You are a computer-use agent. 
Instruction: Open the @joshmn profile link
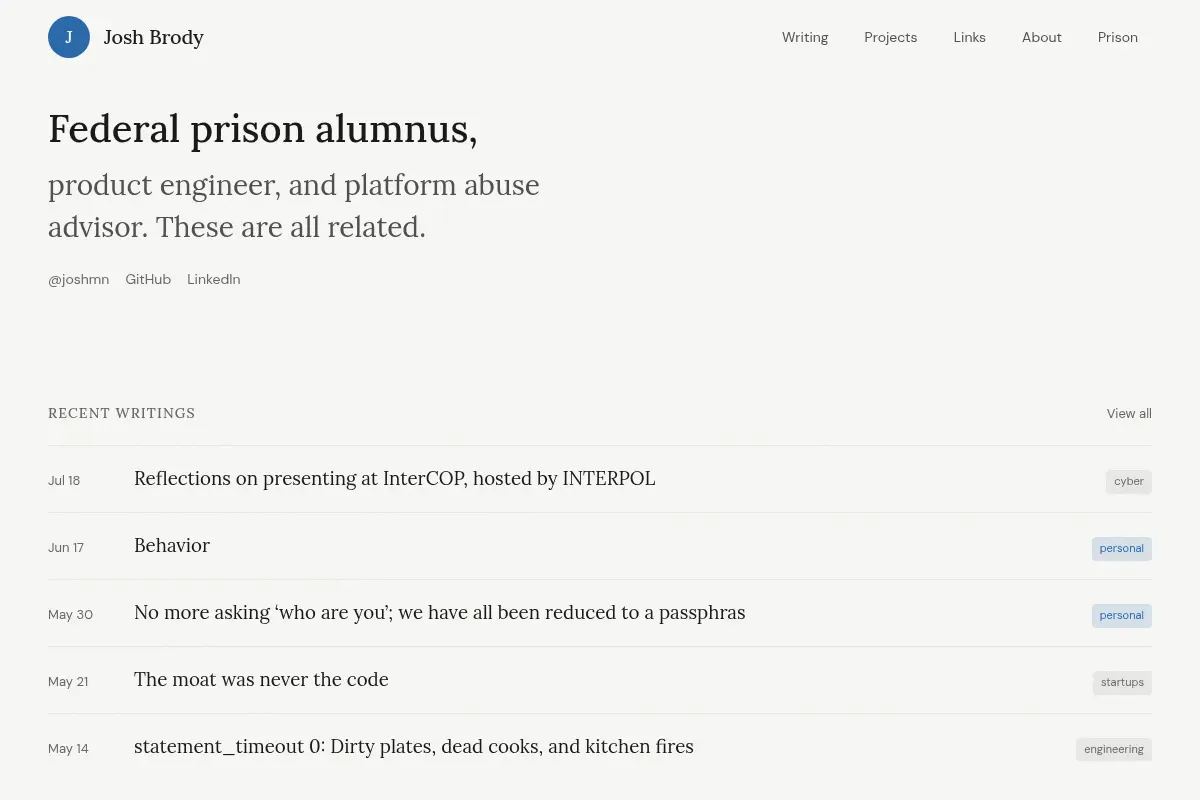[78, 280]
